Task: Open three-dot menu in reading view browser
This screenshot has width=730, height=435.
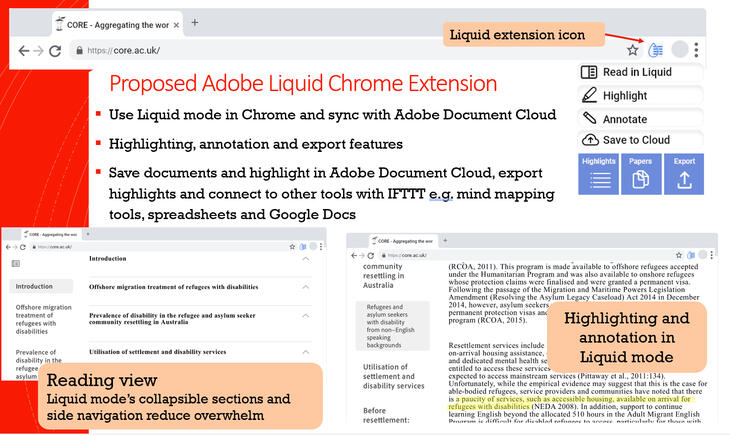Action: (321, 247)
